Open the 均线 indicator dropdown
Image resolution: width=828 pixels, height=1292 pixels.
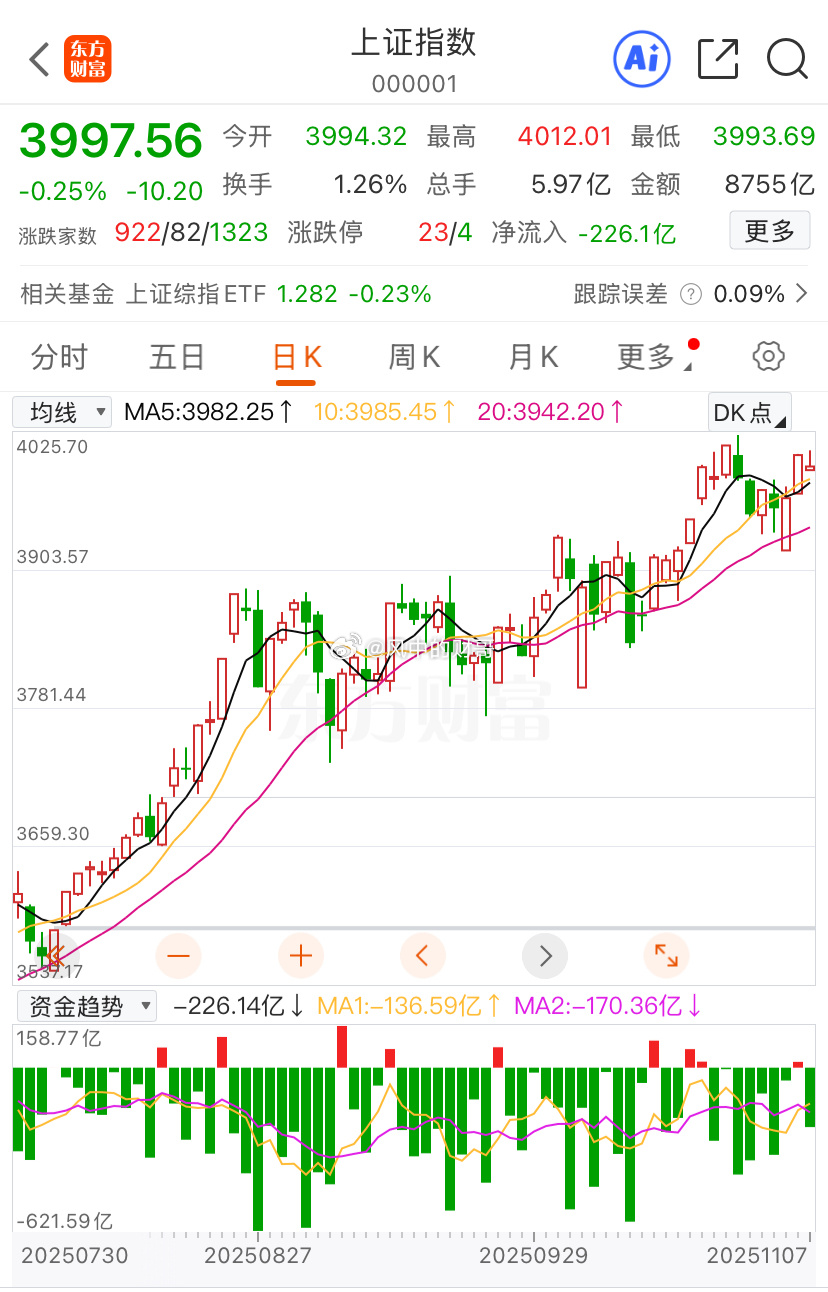61,411
